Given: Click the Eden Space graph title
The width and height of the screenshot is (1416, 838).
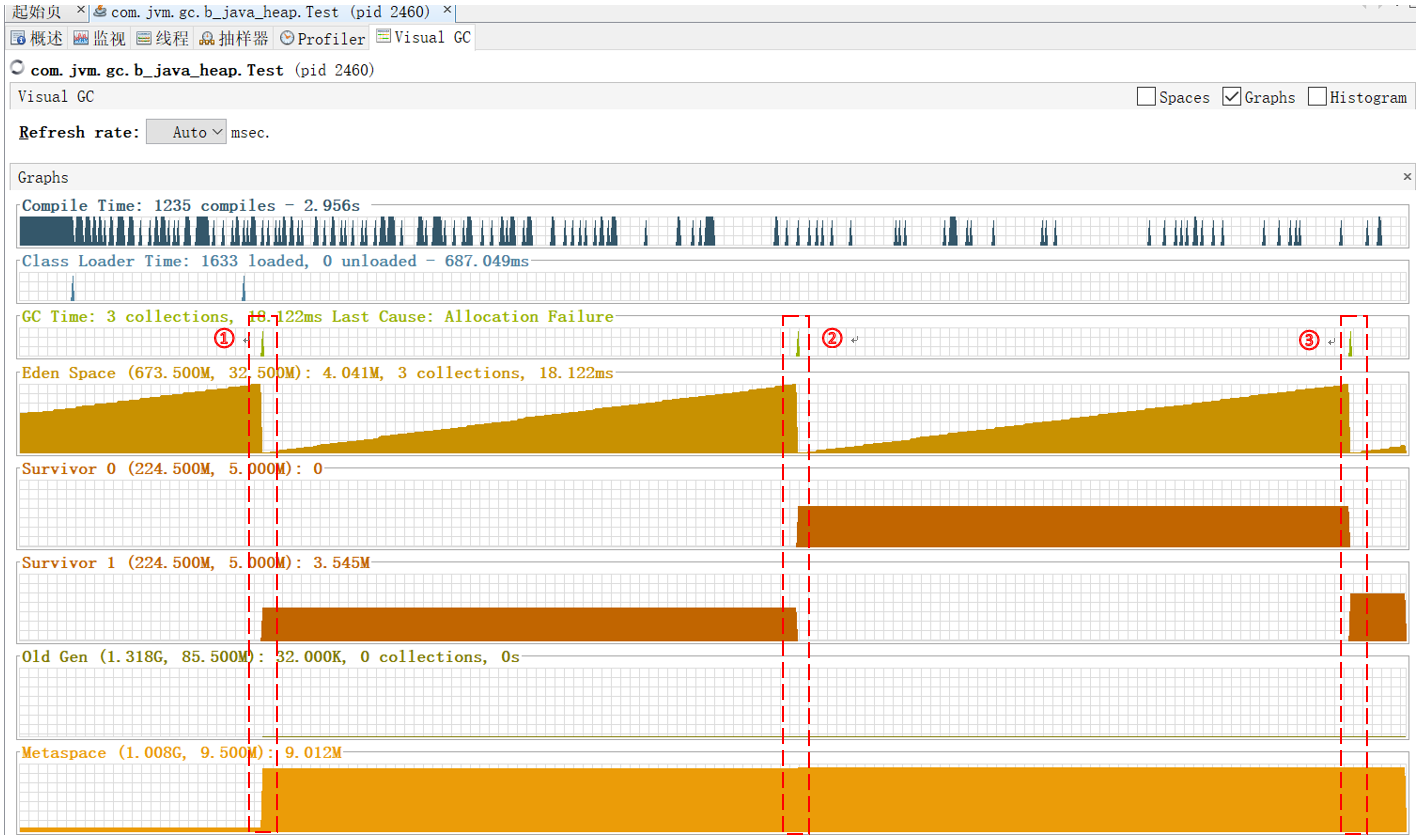Looking at the screenshot, I should point(318,372).
